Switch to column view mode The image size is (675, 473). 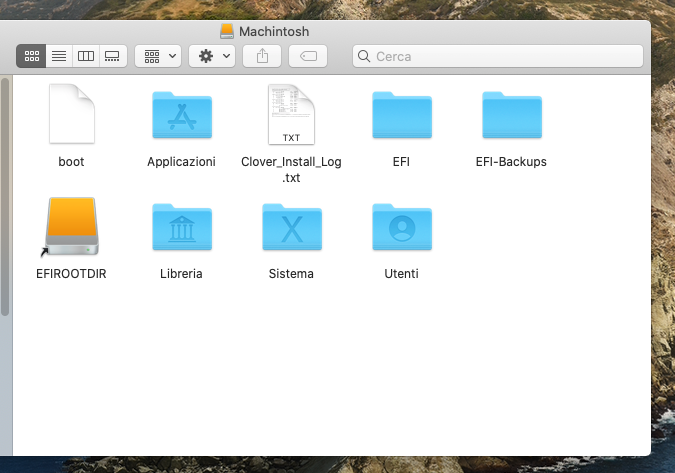(86, 56)
